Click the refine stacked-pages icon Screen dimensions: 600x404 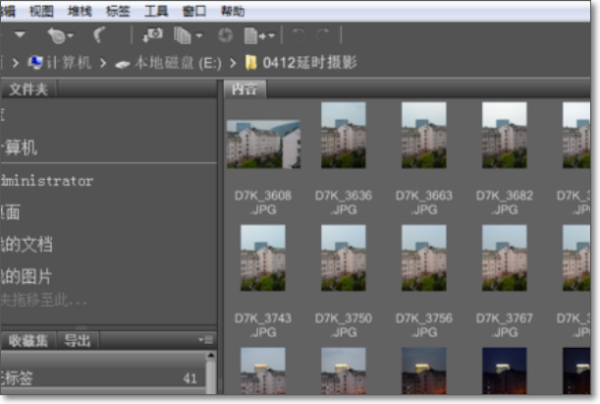click(x=182, y=36)
